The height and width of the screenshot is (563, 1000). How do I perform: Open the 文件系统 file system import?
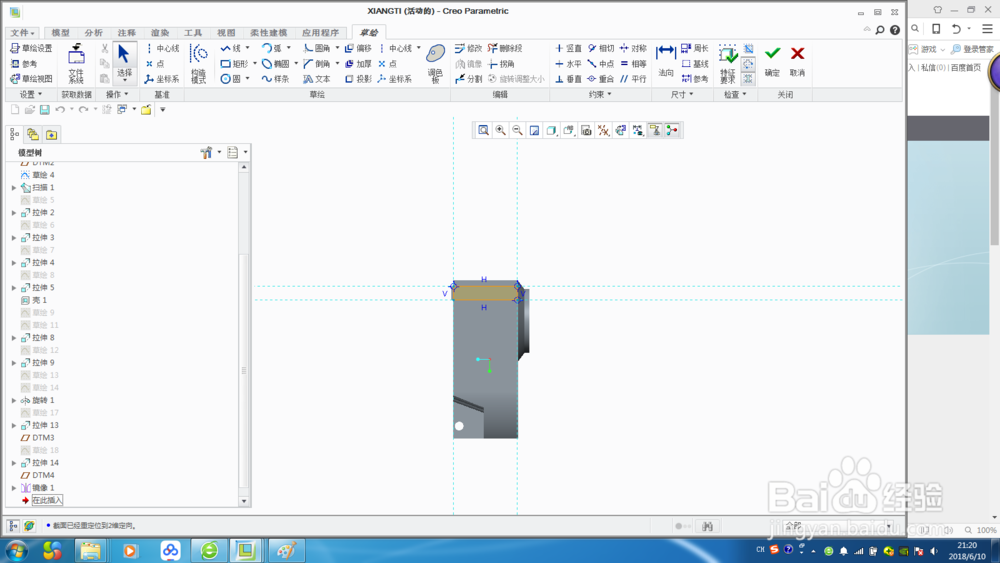click(x=76, y=64)
